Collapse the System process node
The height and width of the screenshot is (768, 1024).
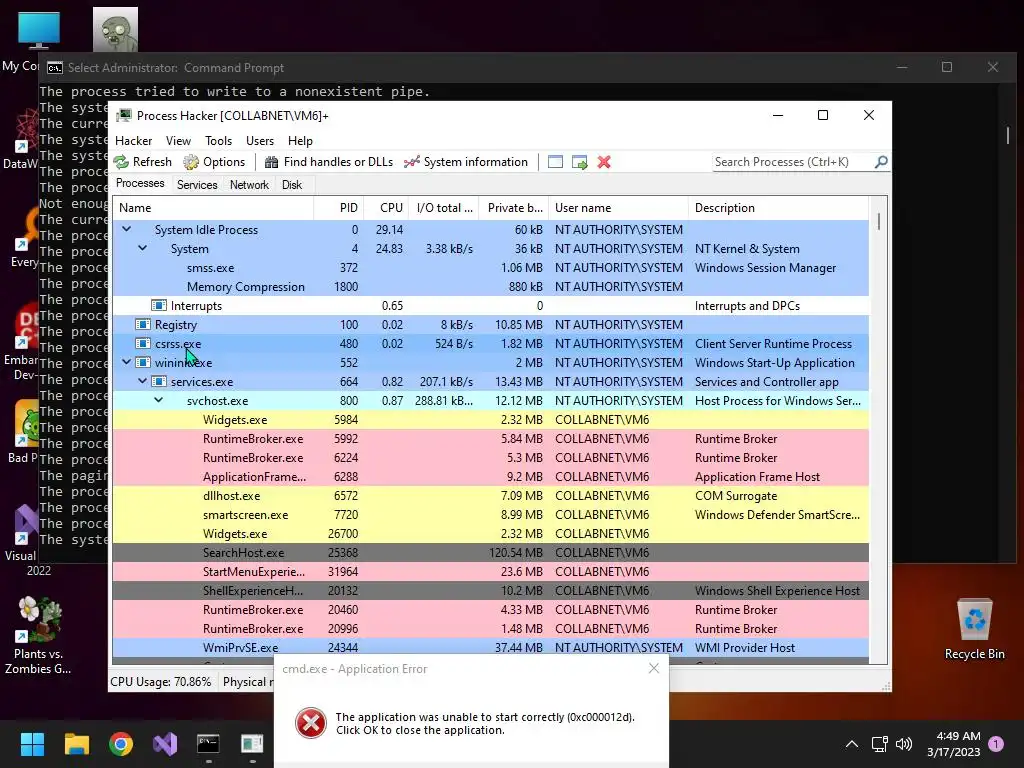pyautogui.click(x=142, y=248)
